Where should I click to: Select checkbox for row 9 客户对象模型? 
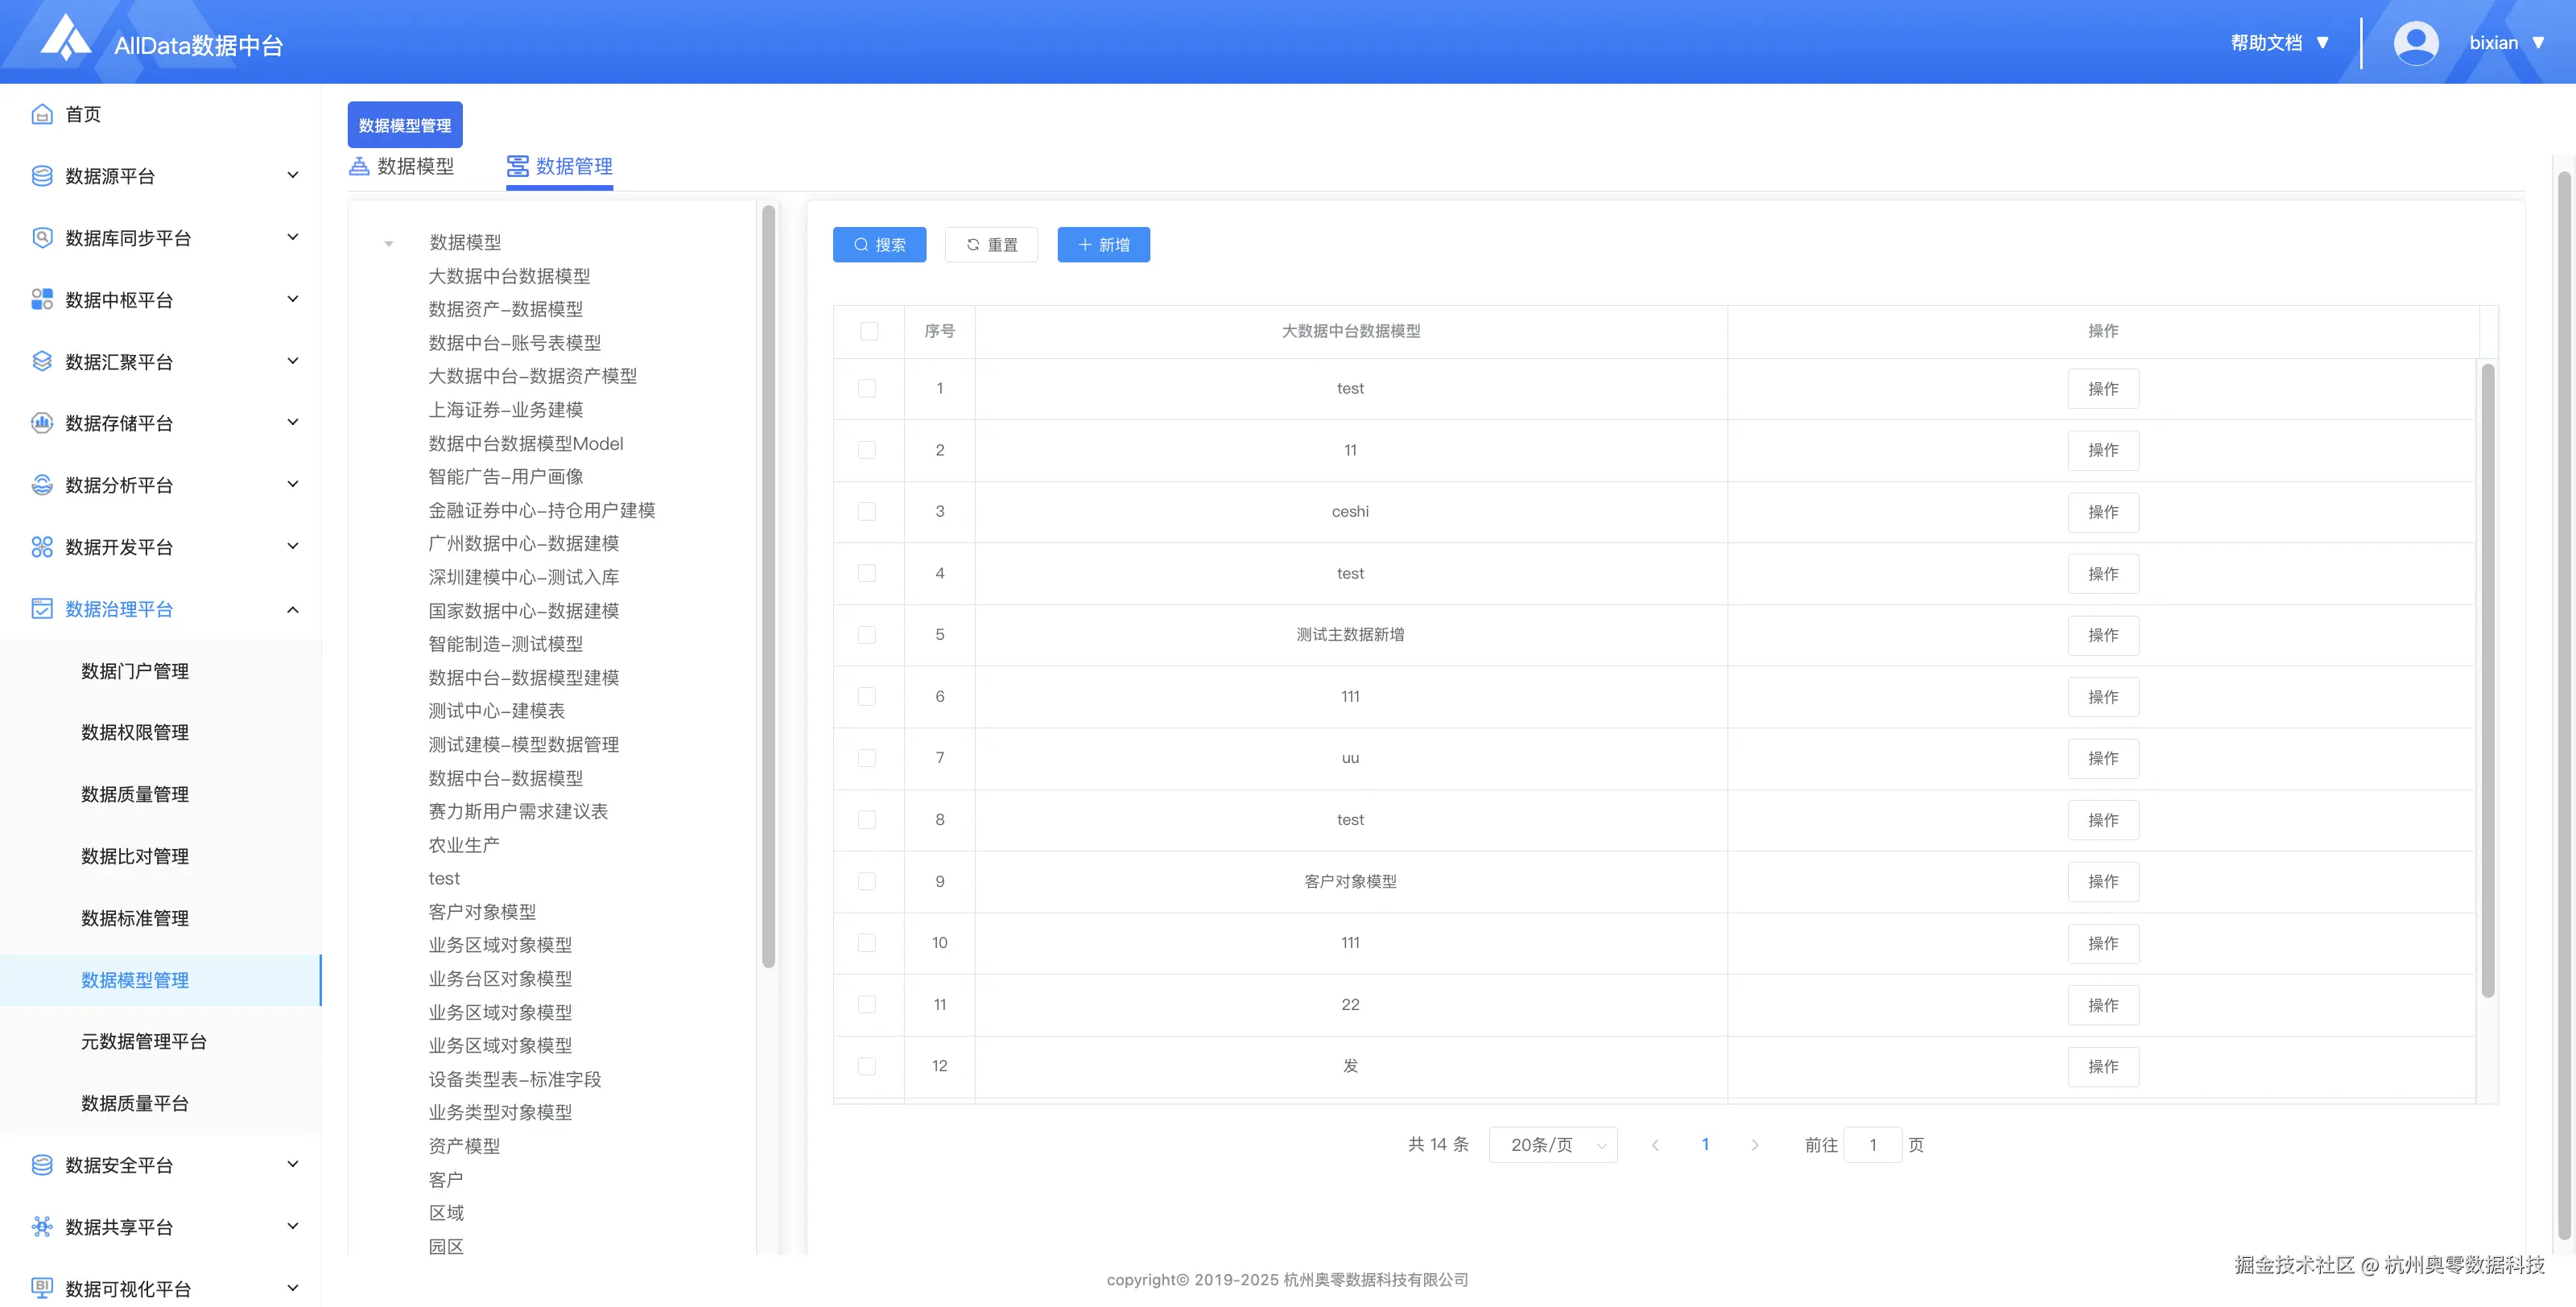click(x=867, y=882)
